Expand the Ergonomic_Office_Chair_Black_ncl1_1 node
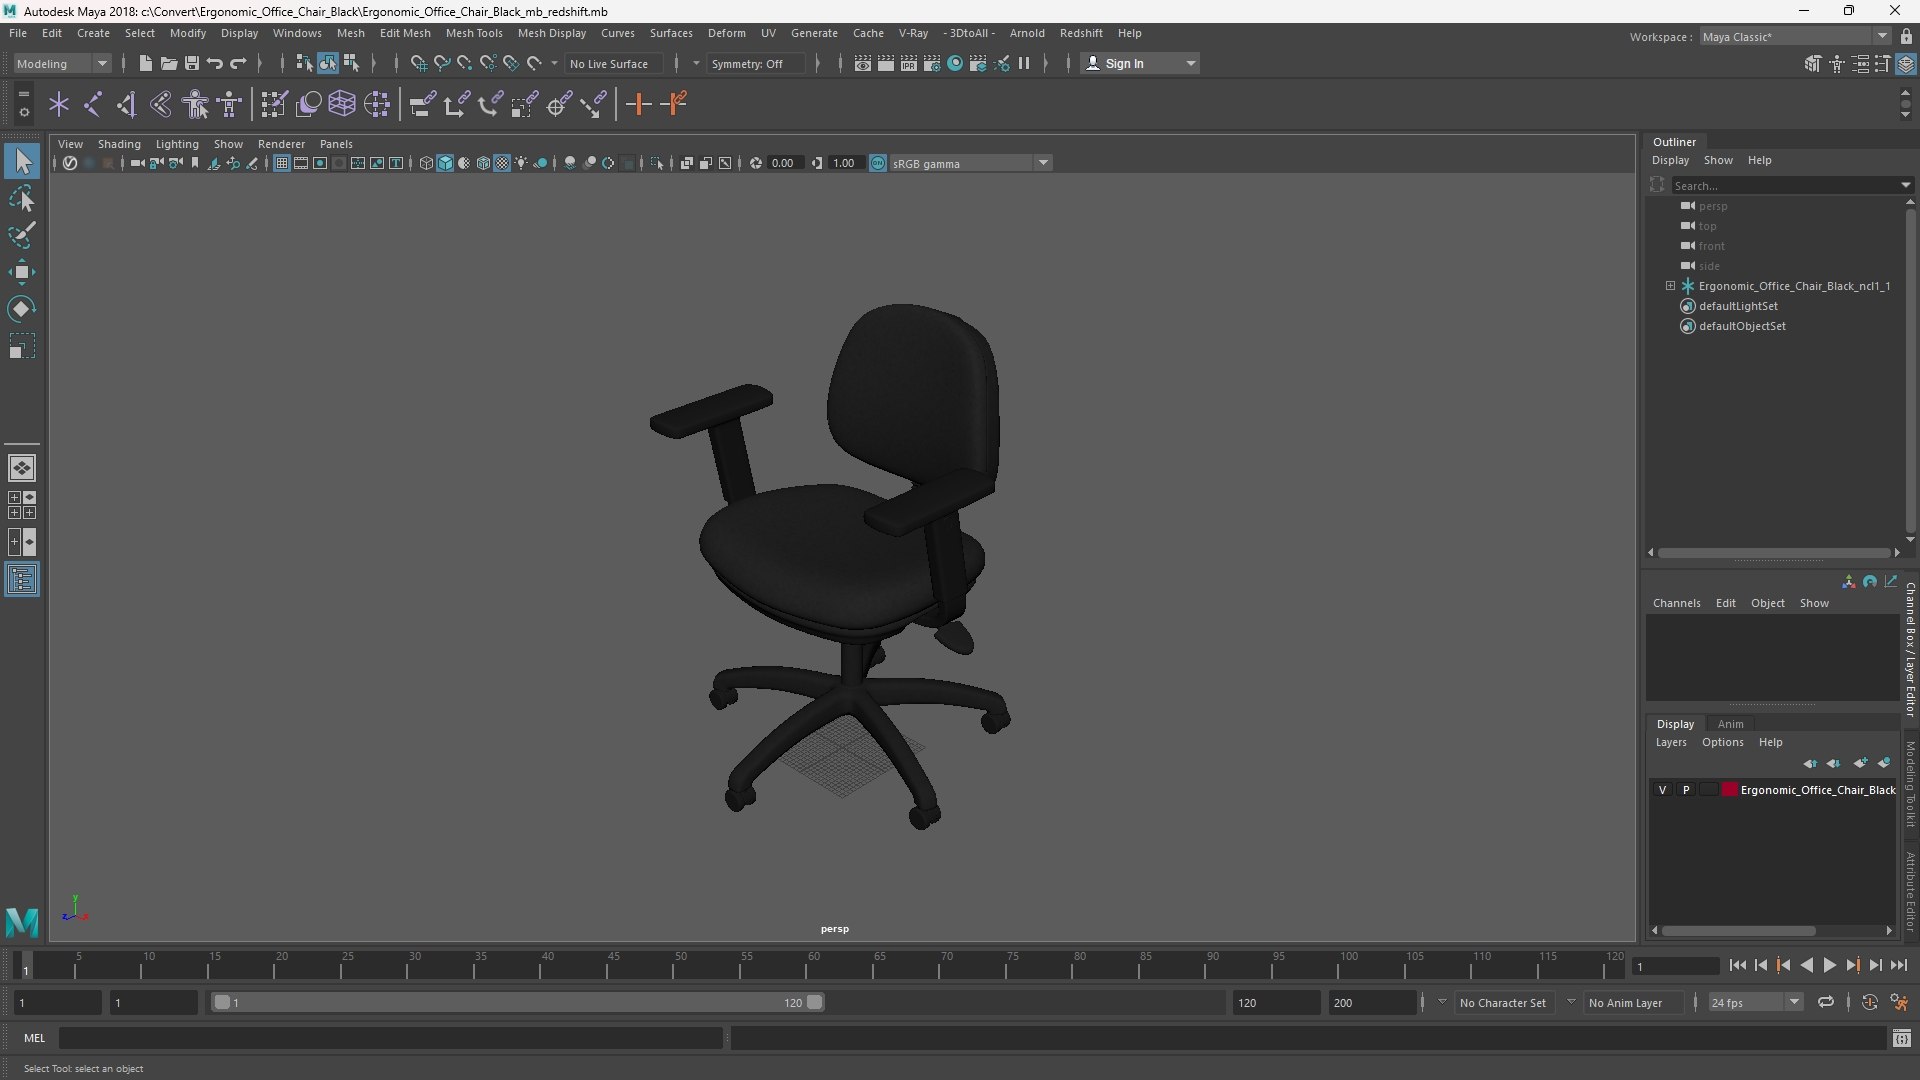 1670,286
